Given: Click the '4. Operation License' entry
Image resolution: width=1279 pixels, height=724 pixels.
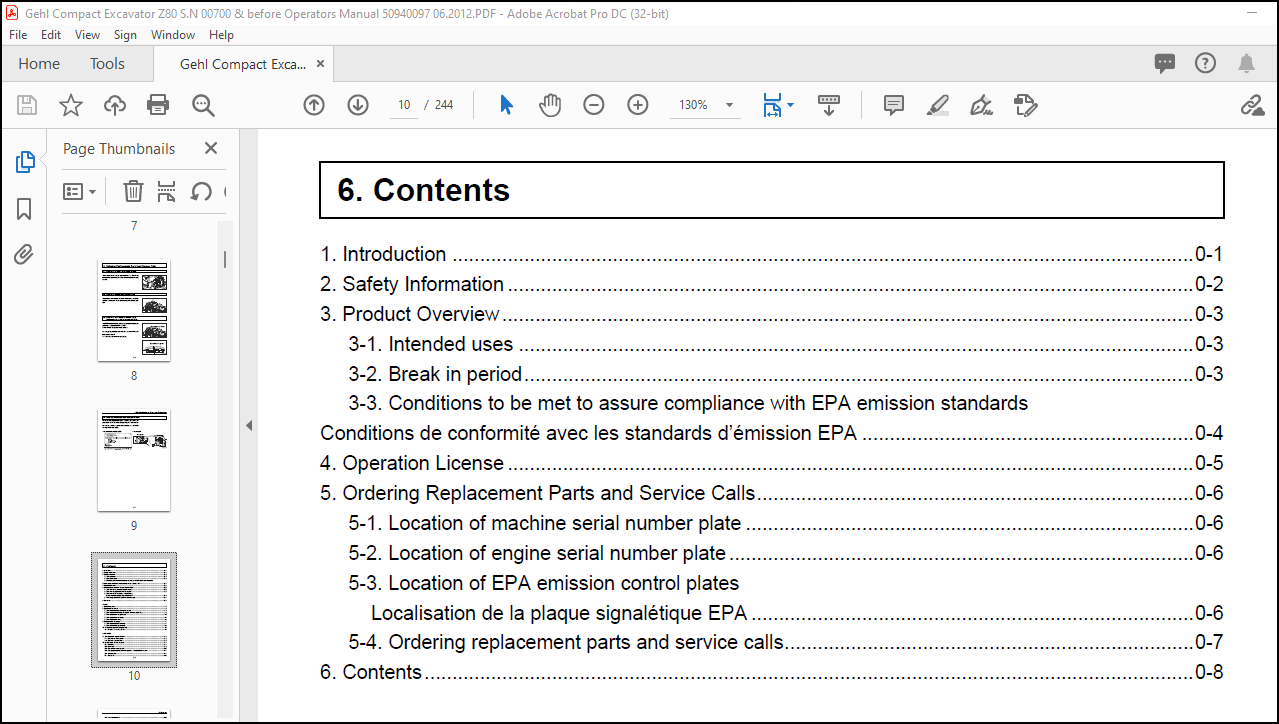Looking at the screenshot, I should pyautogui.click(x=771, y=463).
